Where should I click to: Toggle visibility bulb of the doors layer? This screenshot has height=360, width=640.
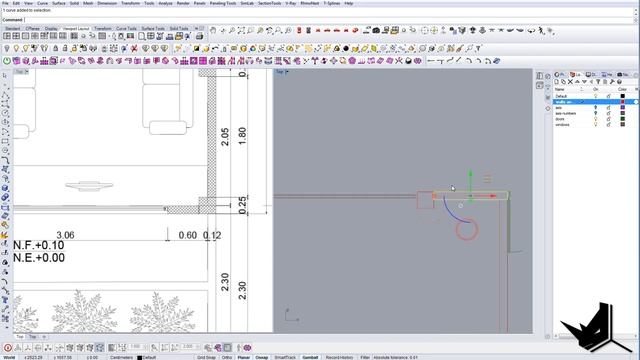[x=596, y=119]
